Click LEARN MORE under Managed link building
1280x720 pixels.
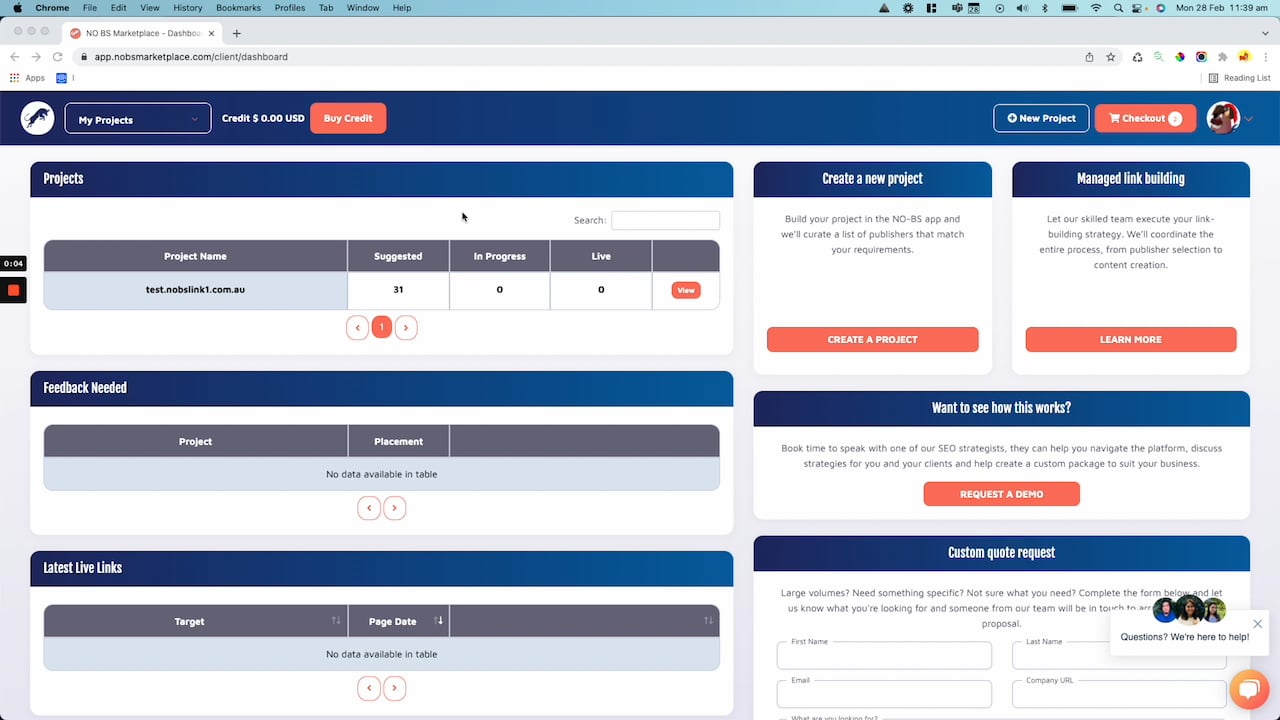pyautogui.click(x=1131, y=339)
